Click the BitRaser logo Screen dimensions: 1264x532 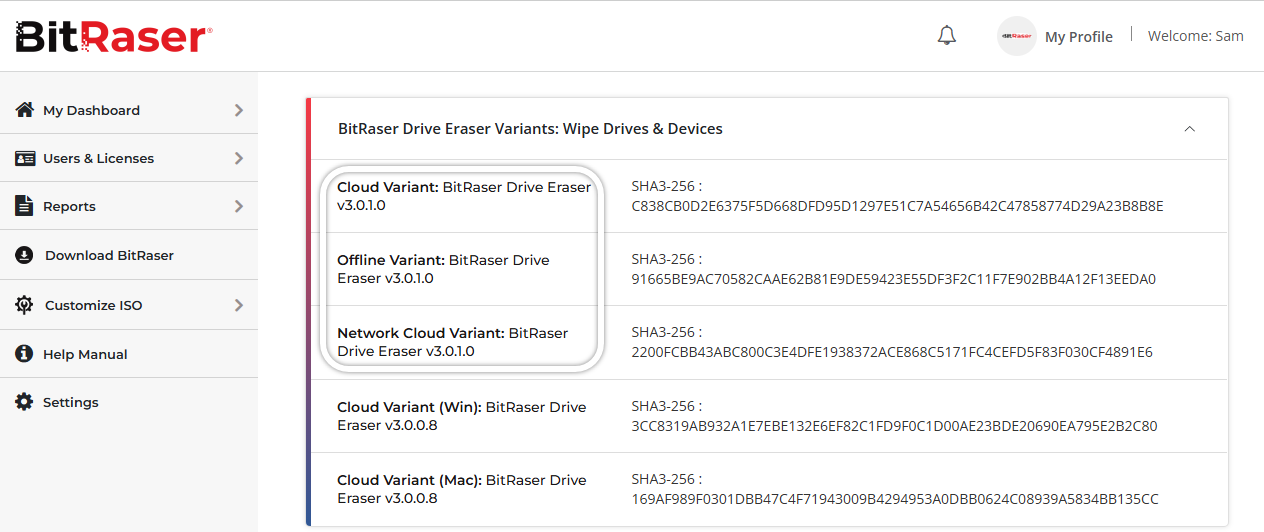pos(113,37)
